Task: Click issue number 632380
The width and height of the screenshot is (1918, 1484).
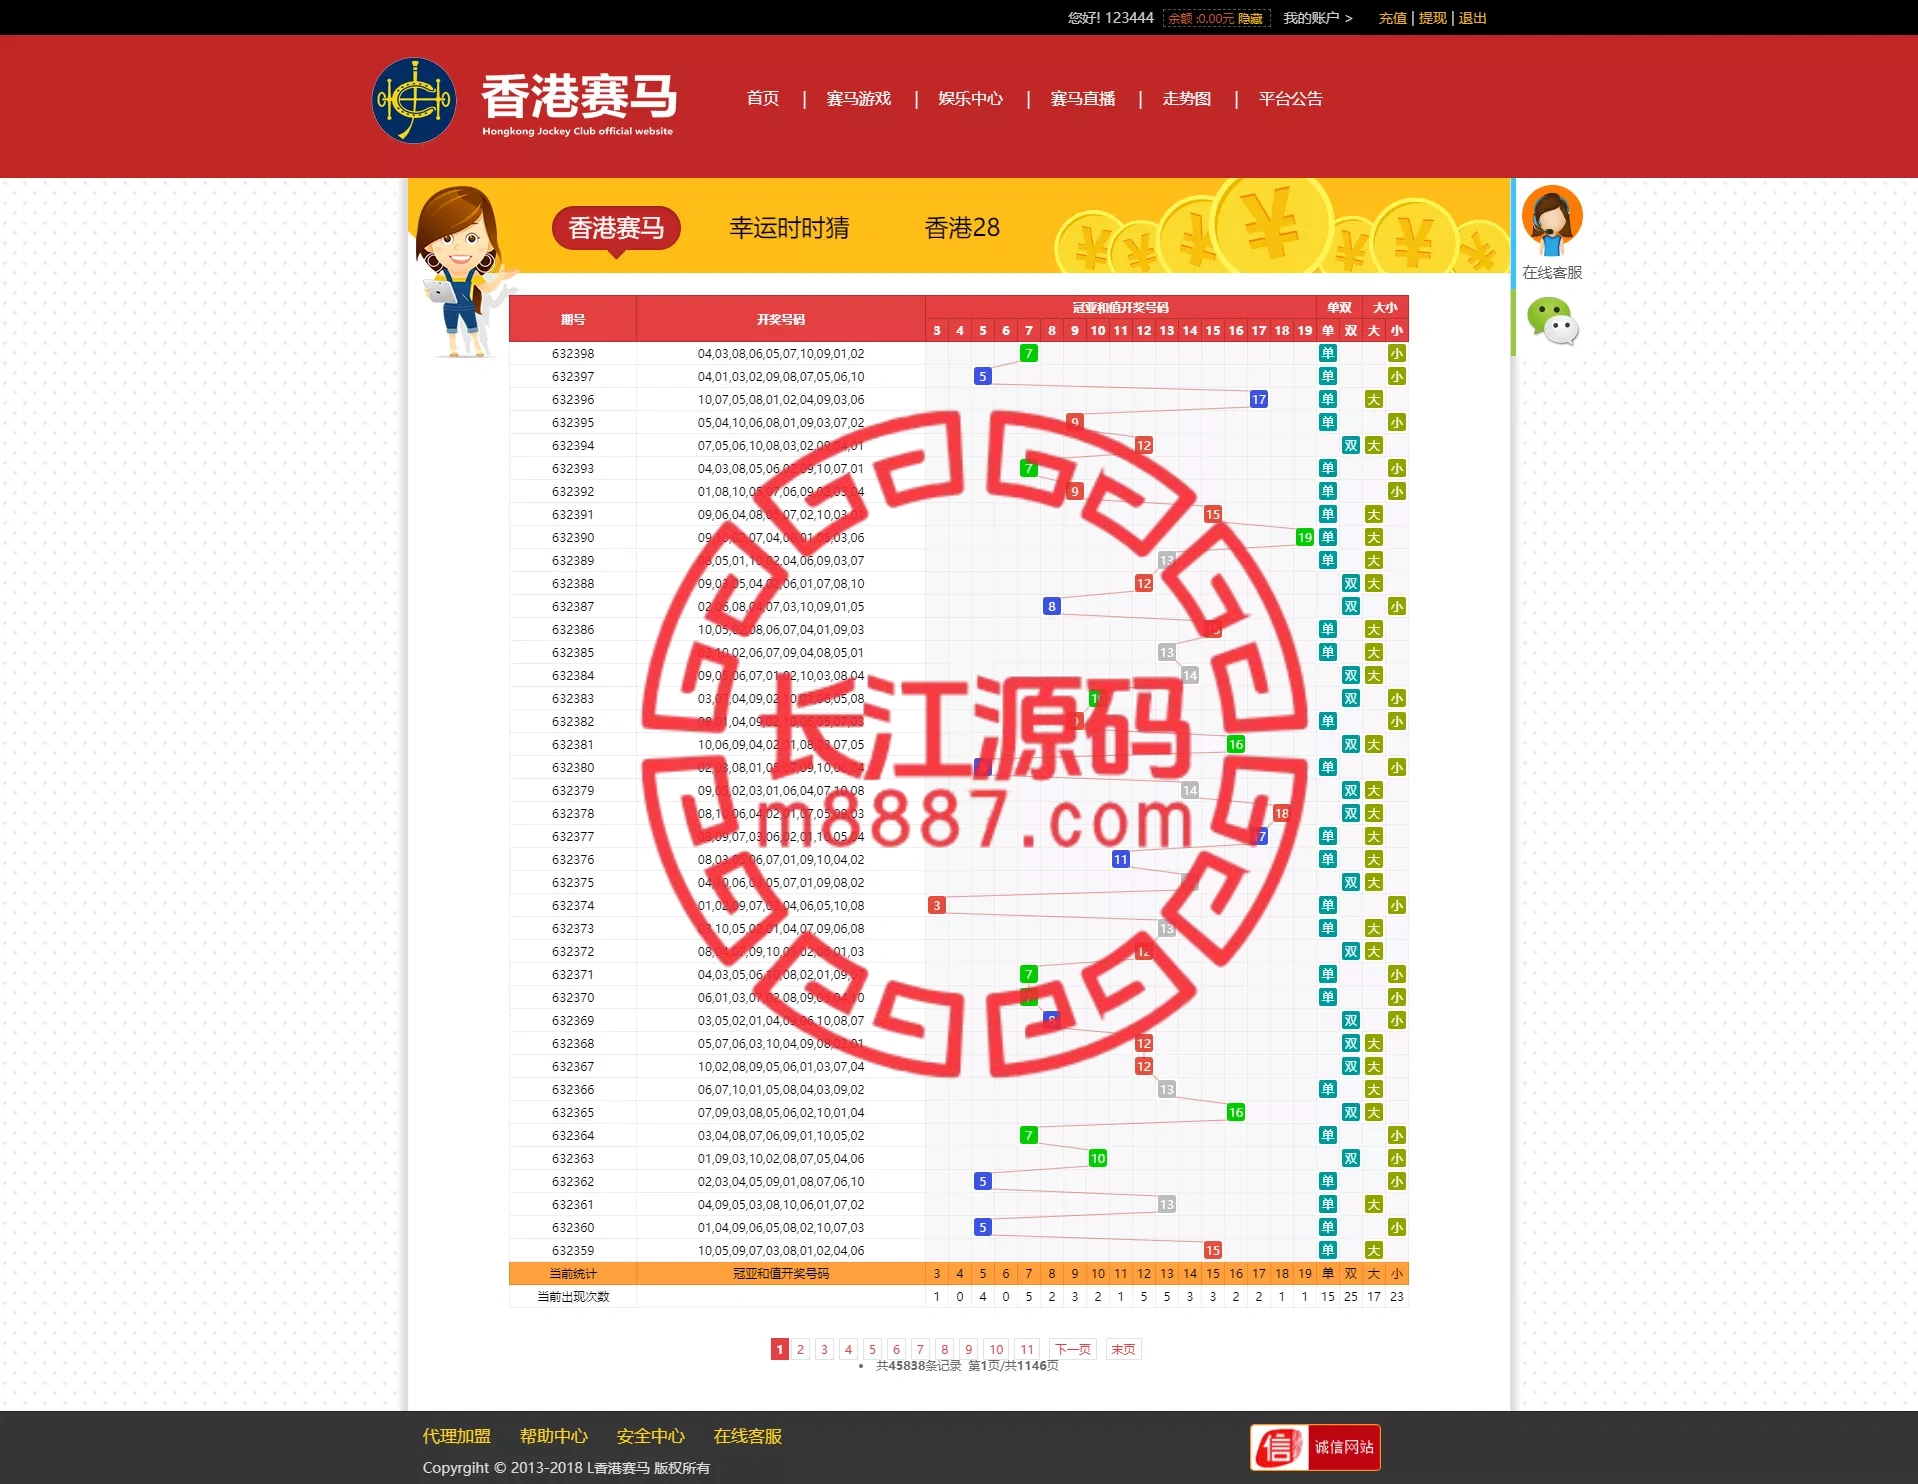Action: (573, 767)
